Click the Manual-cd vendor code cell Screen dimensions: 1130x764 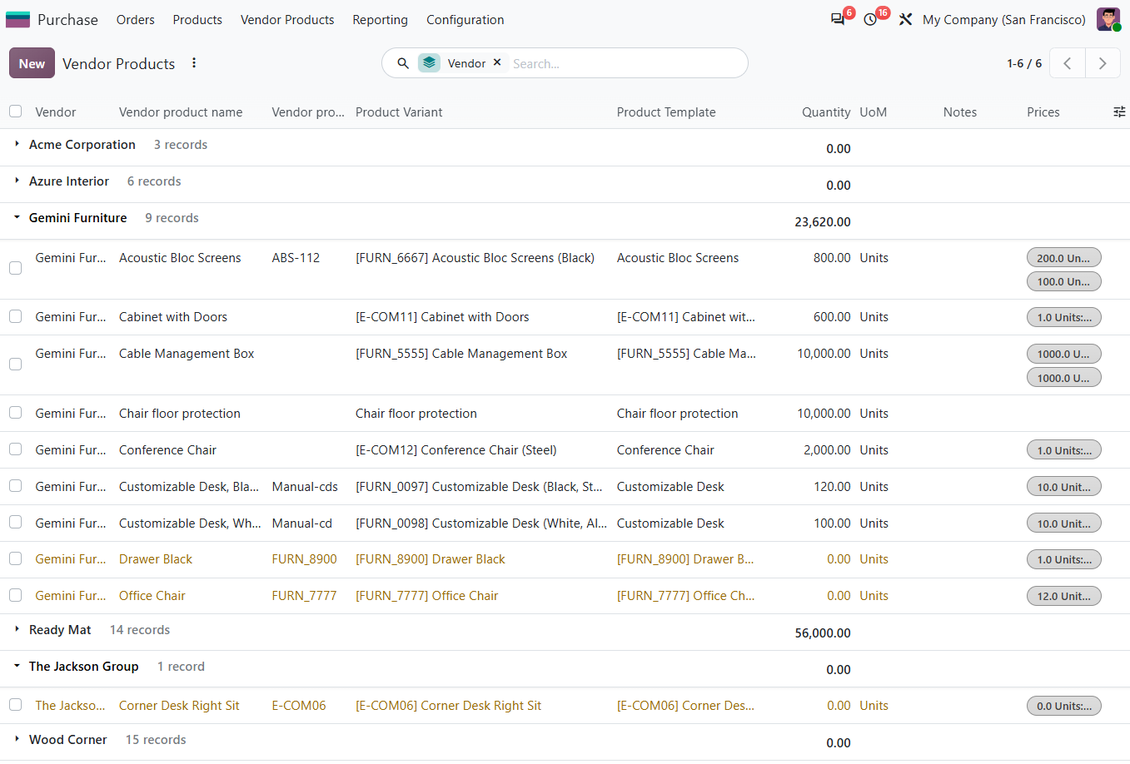coord(302,524)
